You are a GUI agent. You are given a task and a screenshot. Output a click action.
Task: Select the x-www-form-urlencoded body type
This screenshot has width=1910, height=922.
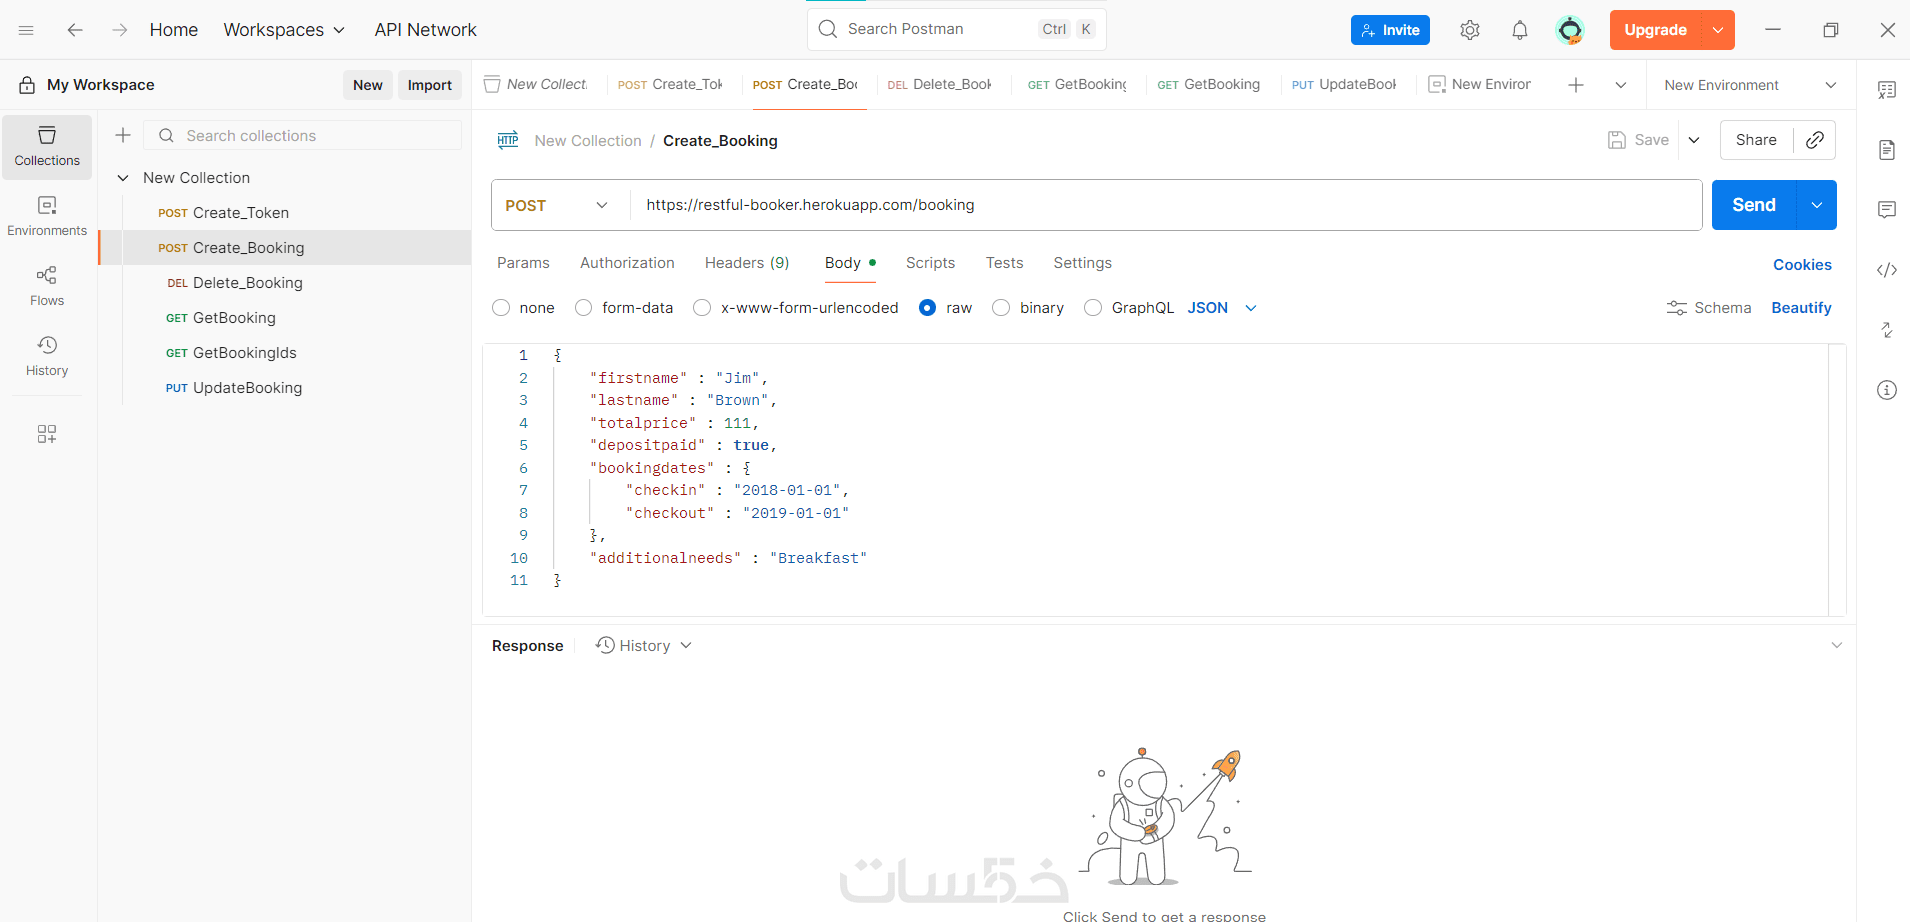(x=702, y=308)
